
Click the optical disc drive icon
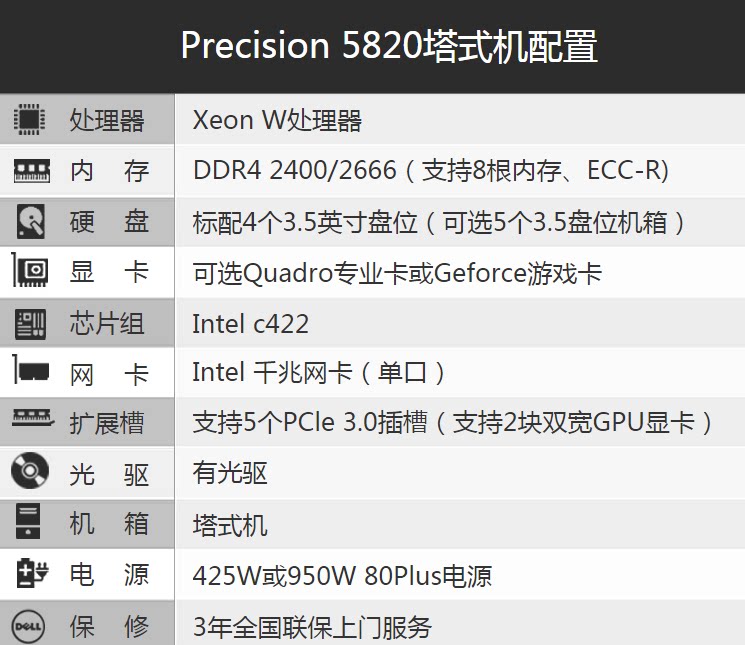30,472
